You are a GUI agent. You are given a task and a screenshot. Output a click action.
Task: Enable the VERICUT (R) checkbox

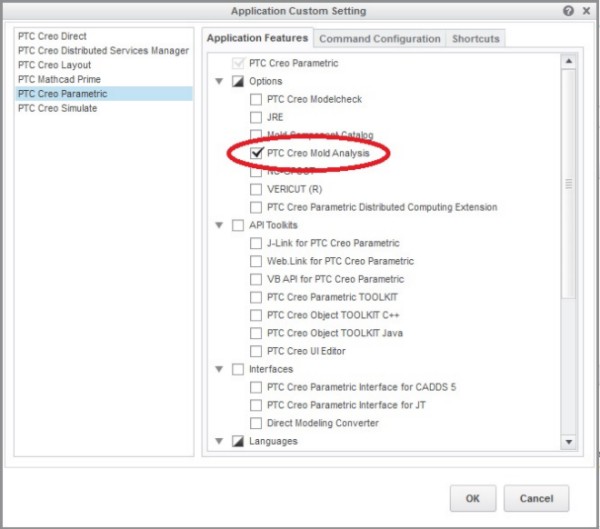tap(256, 189)
